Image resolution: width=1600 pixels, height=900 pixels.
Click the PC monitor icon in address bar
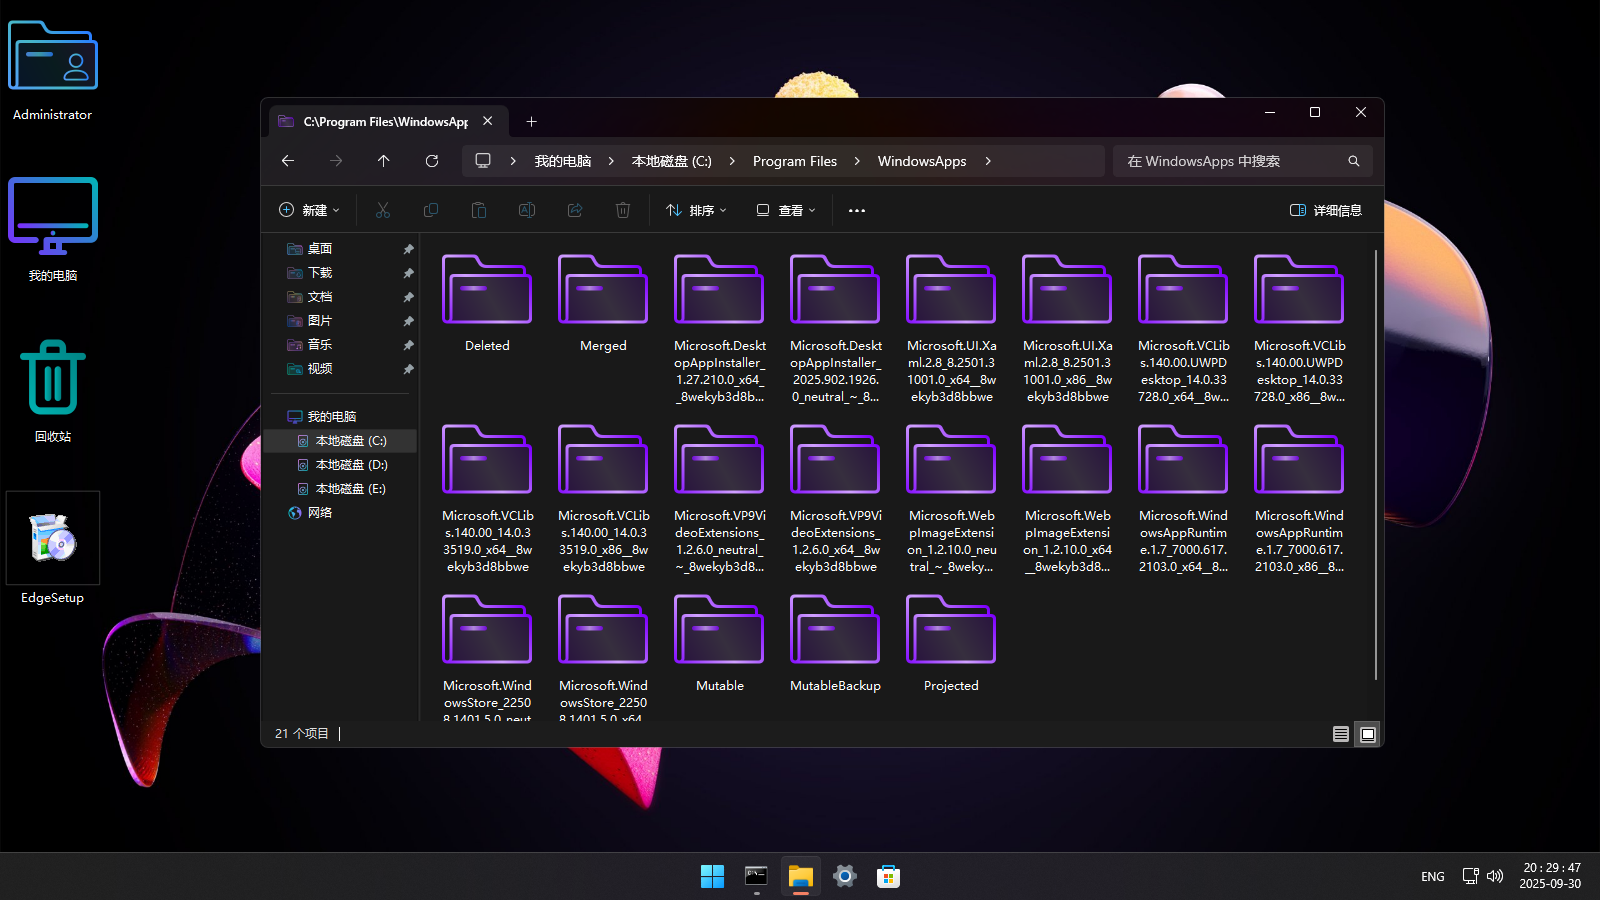pyautogui.click(x=483, y=161)
